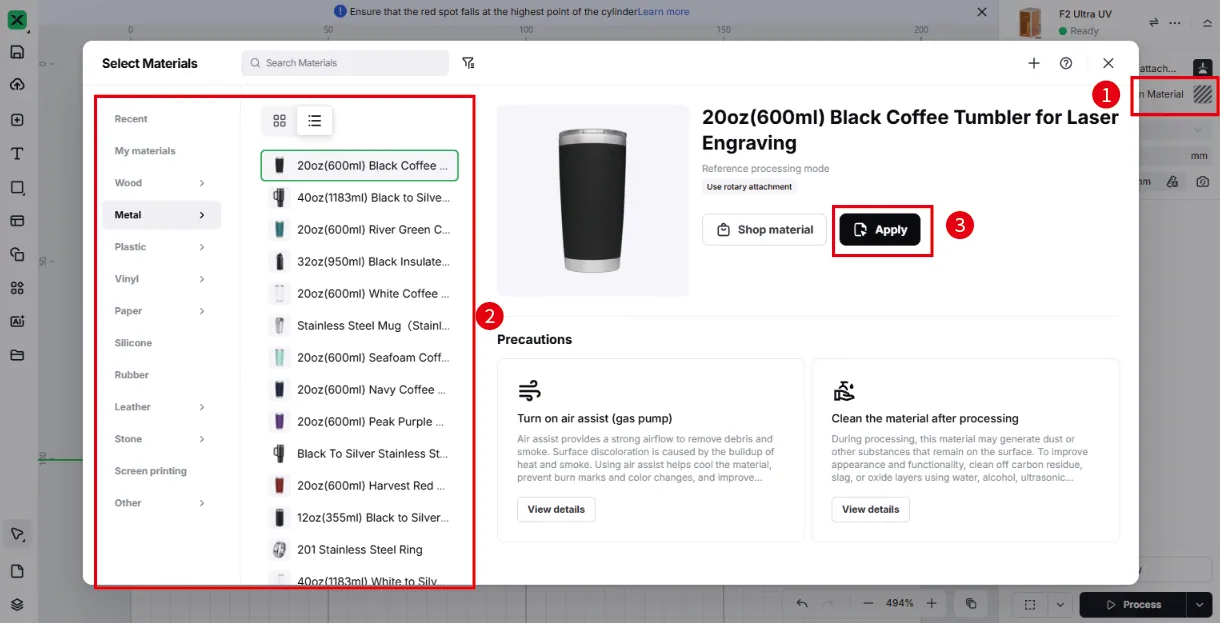Click the black tumbler product image
Screen dimensions: 1220x623
click(593, 201)
